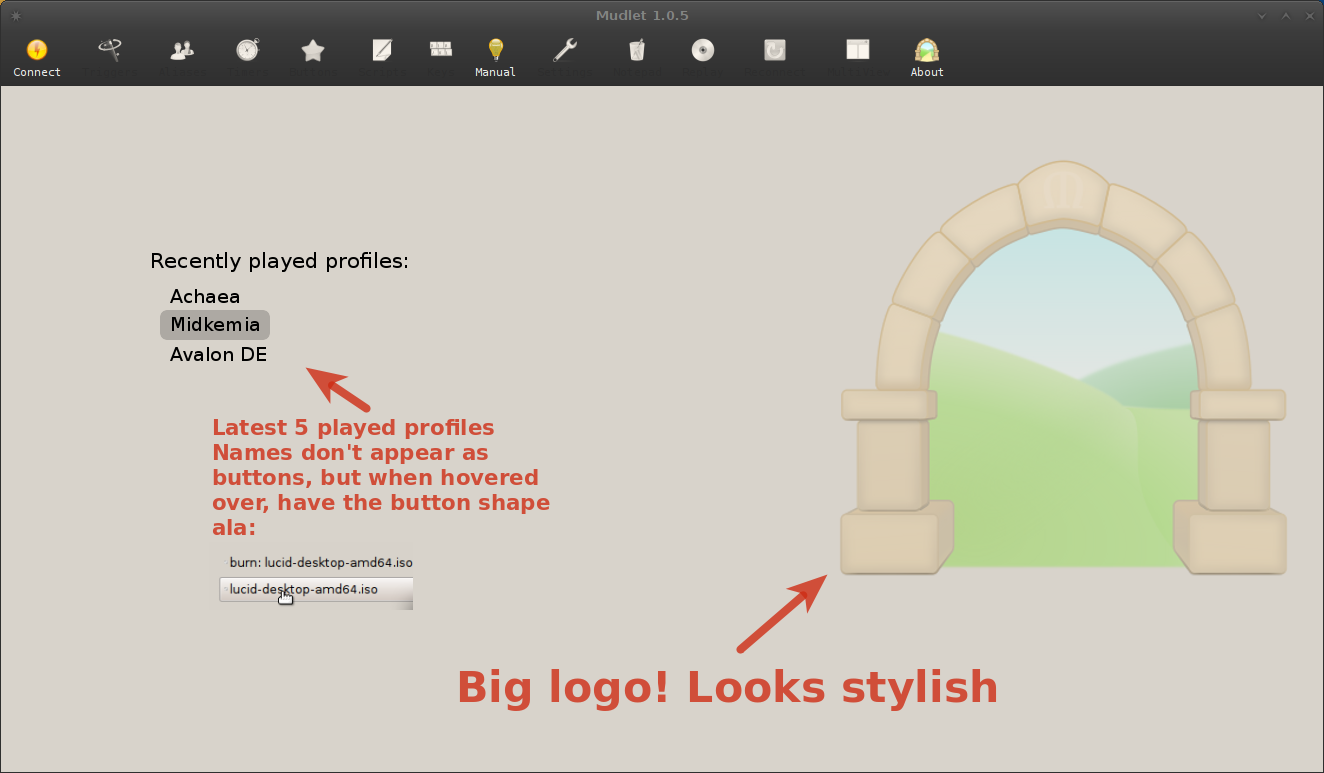Click the Reconnect circular arrow icon
Screen dimensions: 1324x773
point(775,50)
